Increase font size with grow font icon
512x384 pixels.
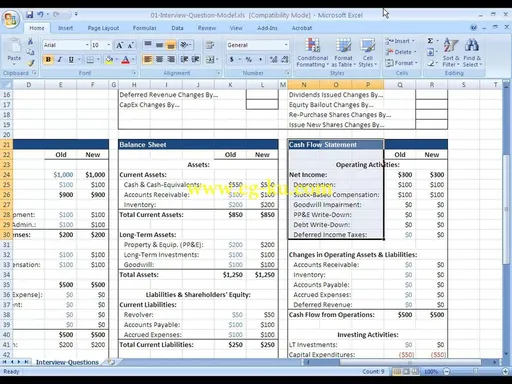click(x=119, y=45)
